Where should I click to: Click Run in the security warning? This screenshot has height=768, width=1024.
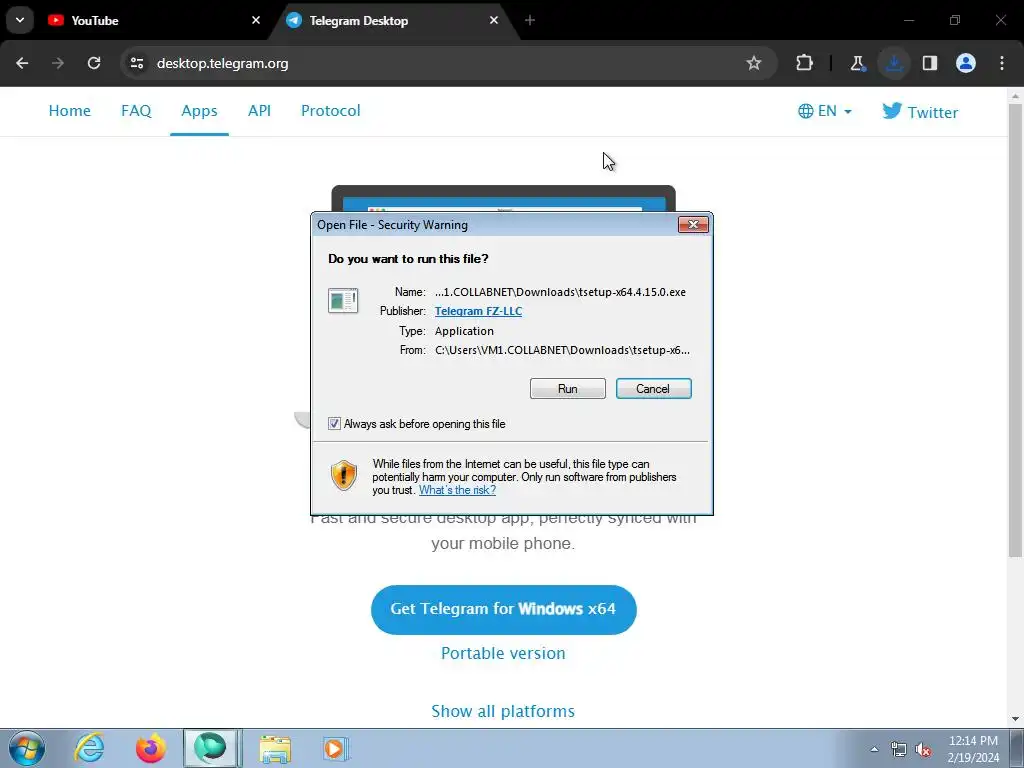click(568, 389)
